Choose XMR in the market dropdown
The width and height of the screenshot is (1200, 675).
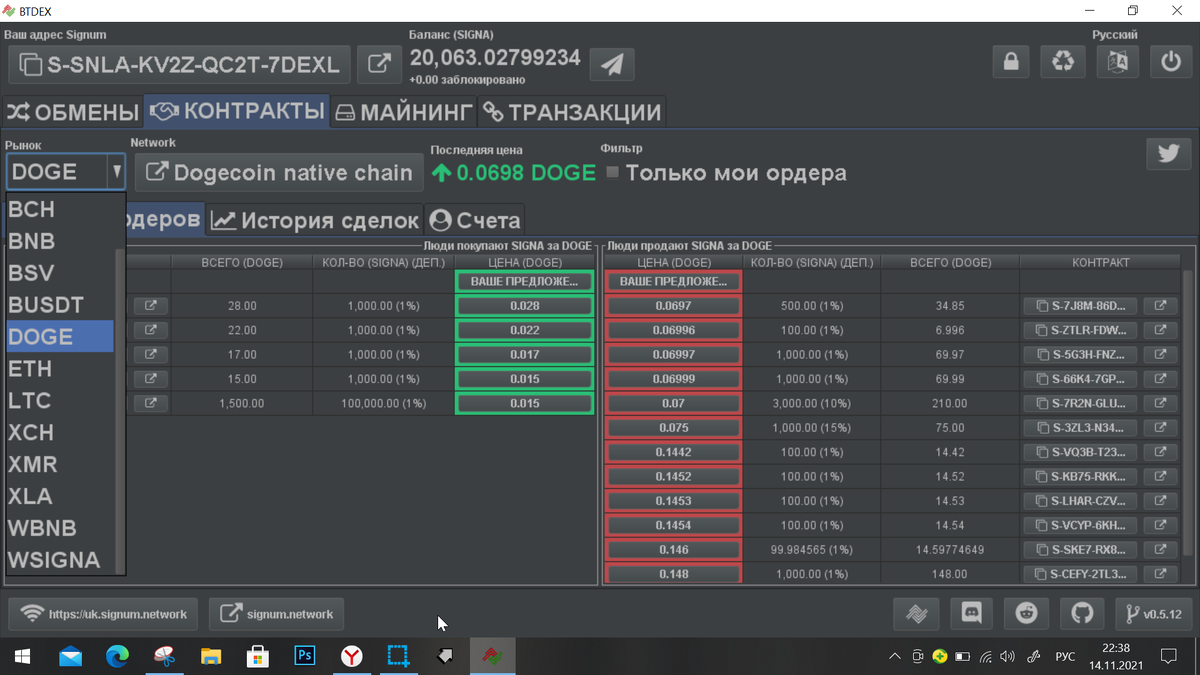[x=31, y=464]
